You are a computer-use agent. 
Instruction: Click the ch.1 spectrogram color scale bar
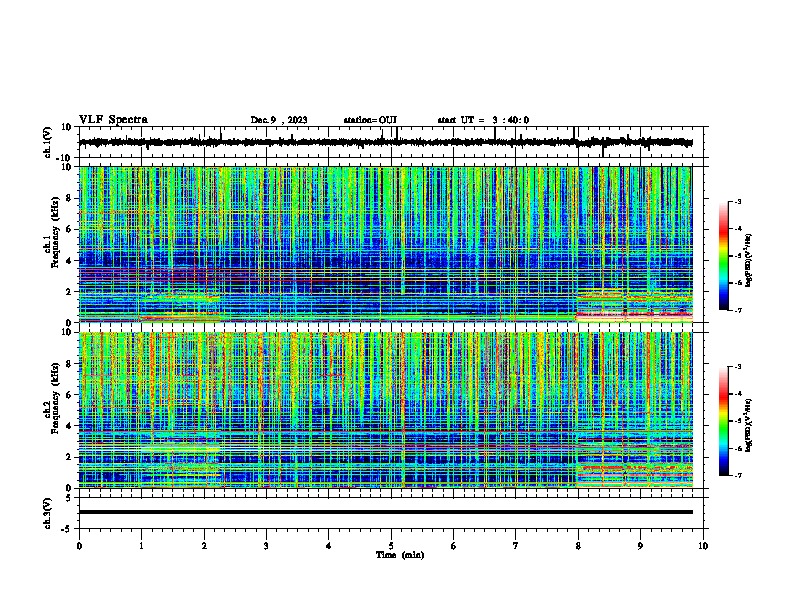[724, 256]
